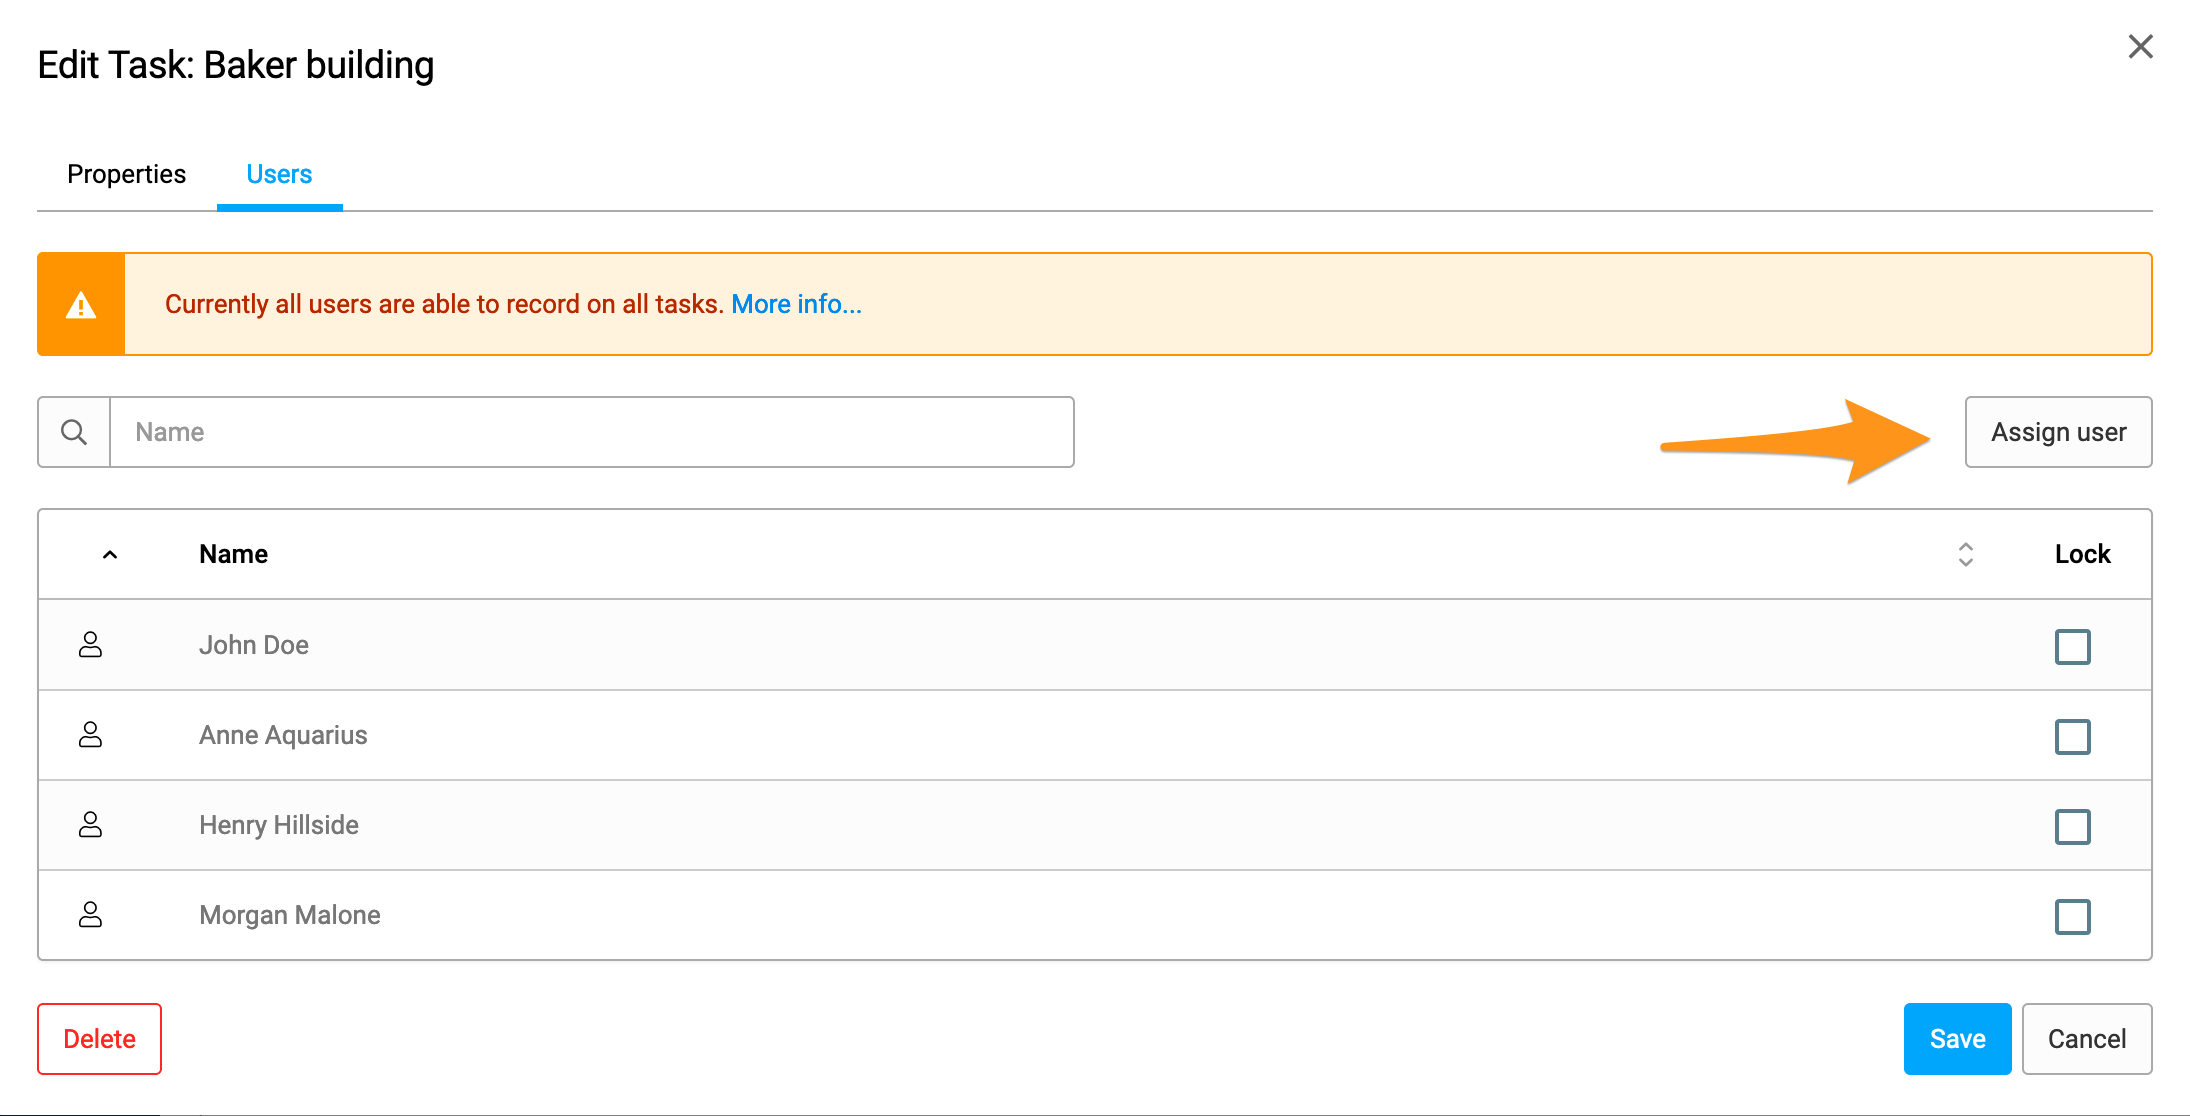Collapse the table using the header chevron
The width and height of the screenshot is (2190, 1116).
click(x=110, y=555)
